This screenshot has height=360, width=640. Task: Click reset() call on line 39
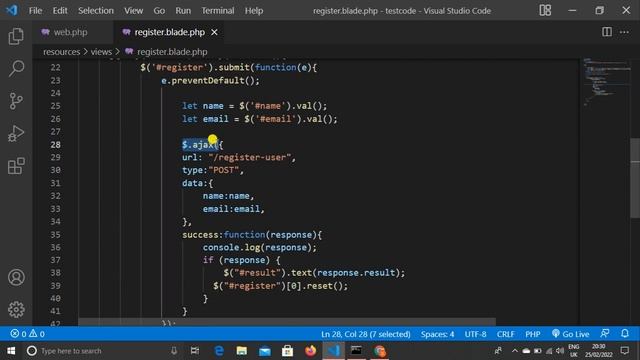324,286
